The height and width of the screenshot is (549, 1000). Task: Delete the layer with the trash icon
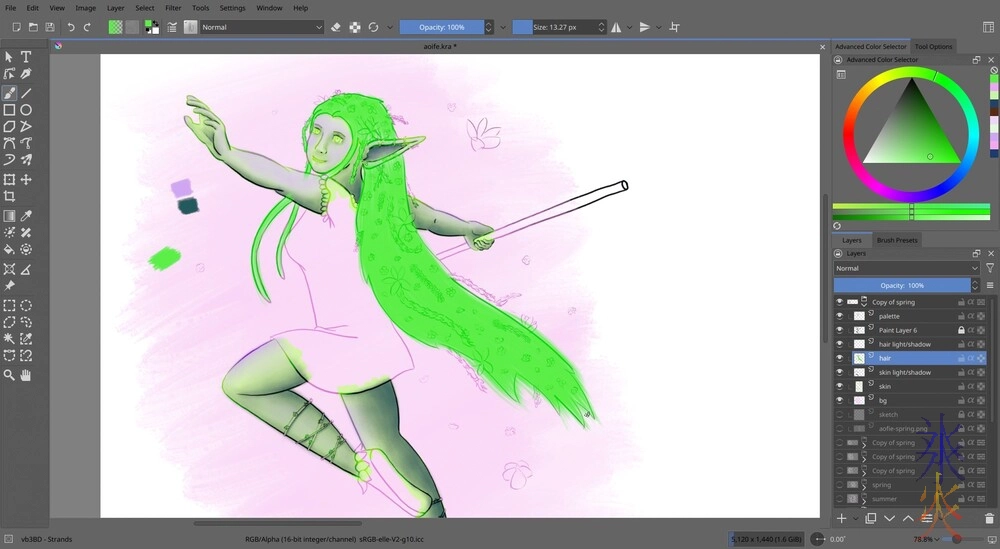click(989, 518)
